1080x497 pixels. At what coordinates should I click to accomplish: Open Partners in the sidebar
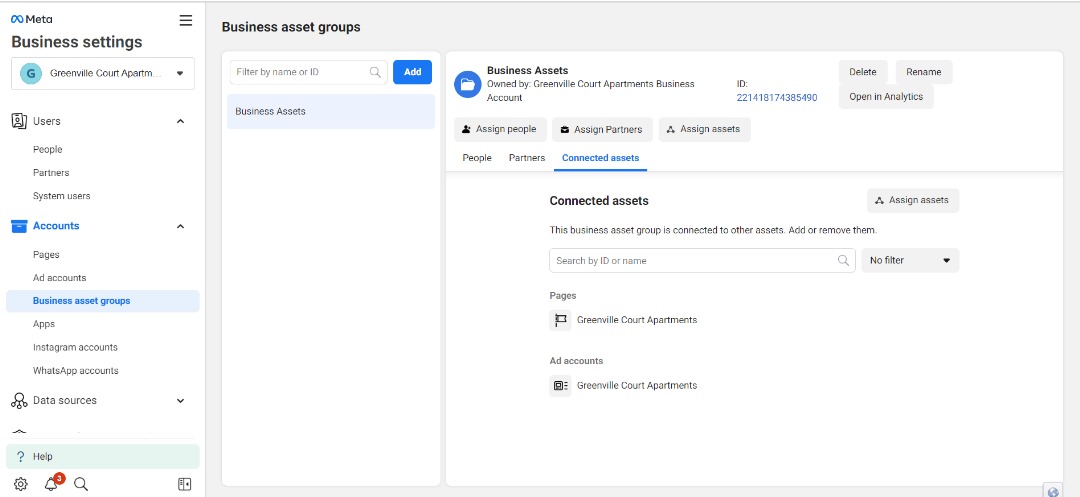51,173
